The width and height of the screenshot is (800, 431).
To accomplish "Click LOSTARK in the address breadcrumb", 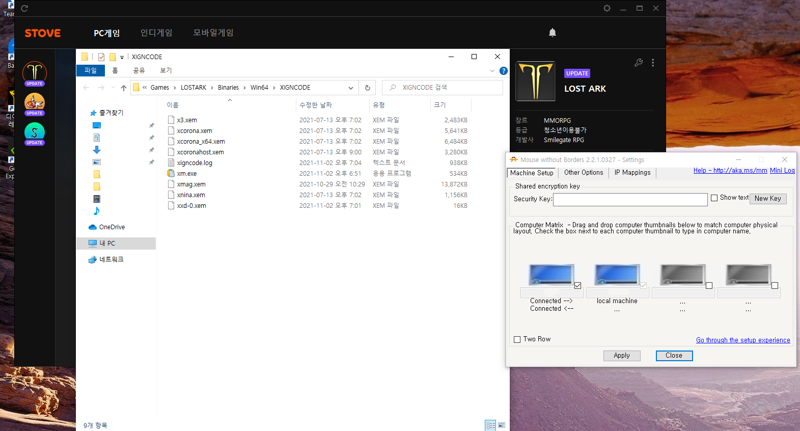I will pyautogui.click(x=193, y=88).
